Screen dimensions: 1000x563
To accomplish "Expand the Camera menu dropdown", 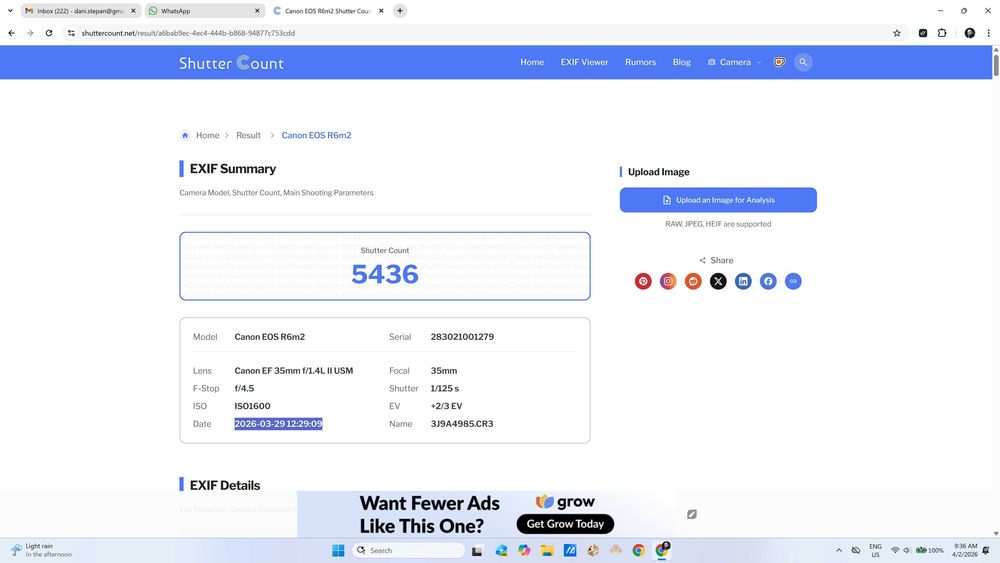I will coord(735,62).
